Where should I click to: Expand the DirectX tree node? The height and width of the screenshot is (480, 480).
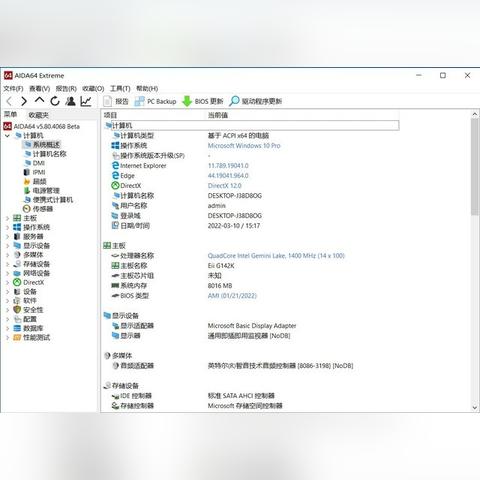[x=7, y=282]
